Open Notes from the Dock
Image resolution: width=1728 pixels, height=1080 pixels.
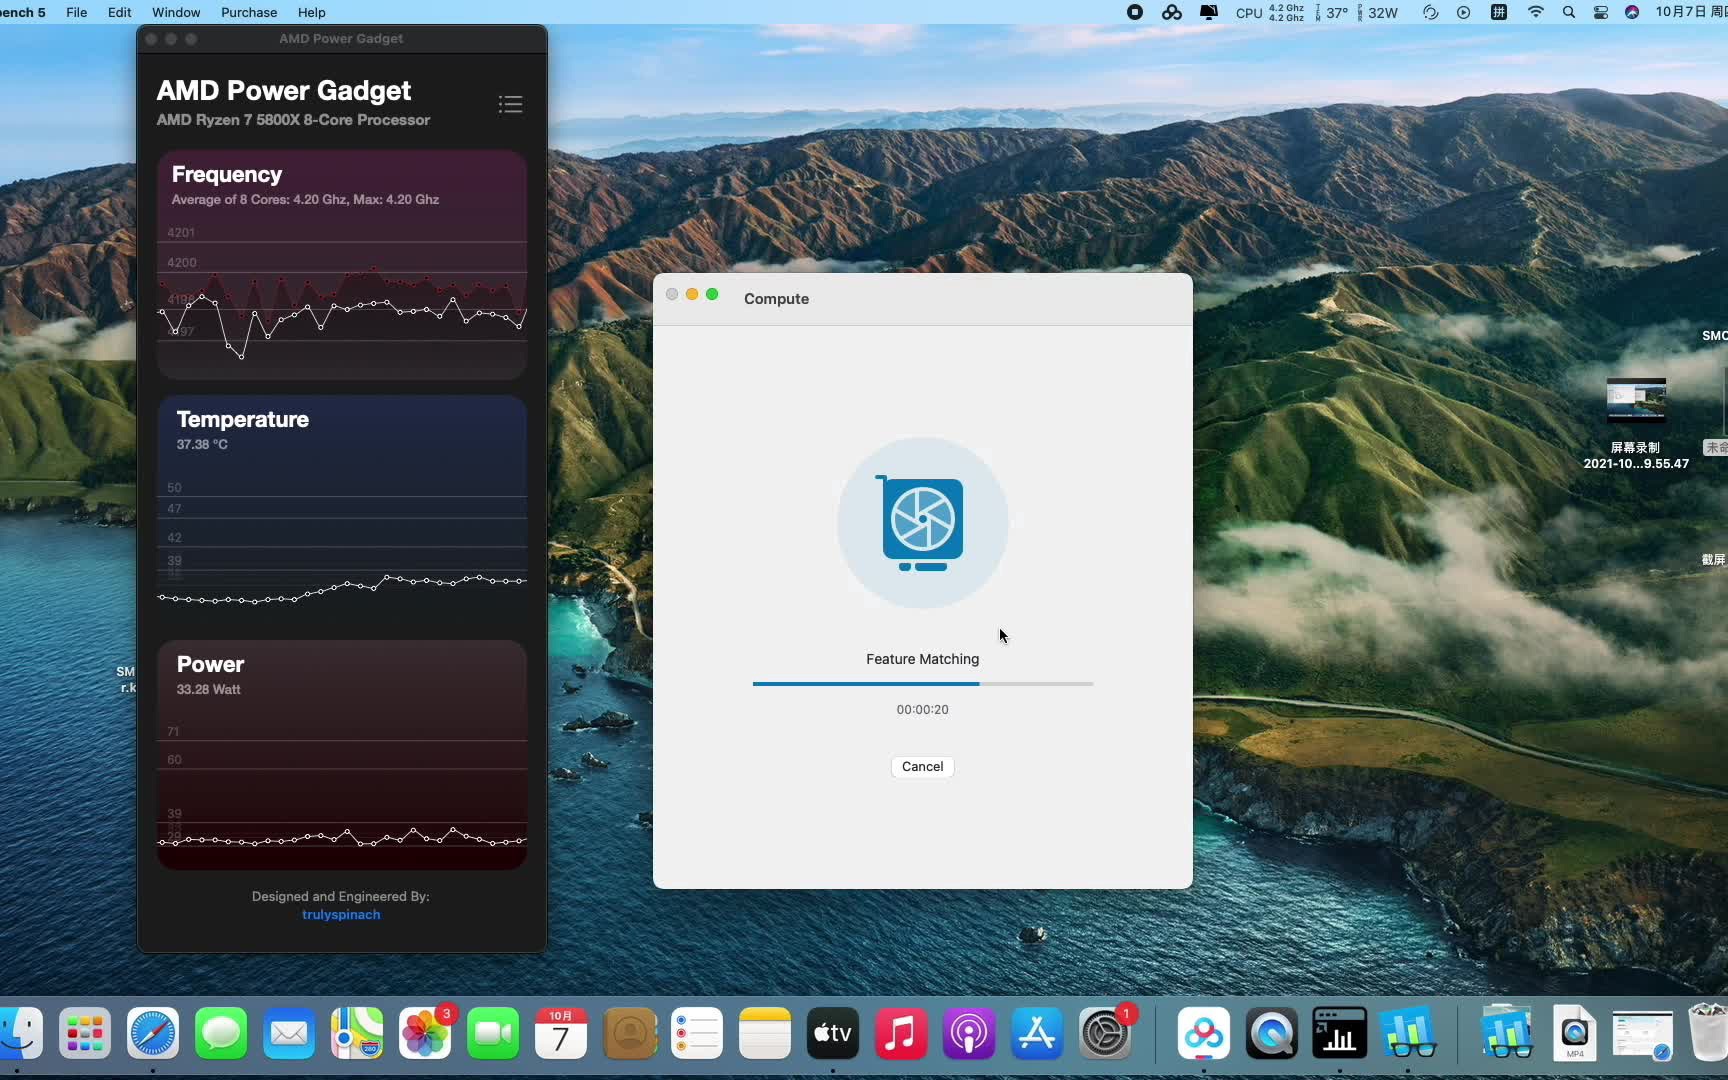pyautogui.click(x=765, y=1033)
